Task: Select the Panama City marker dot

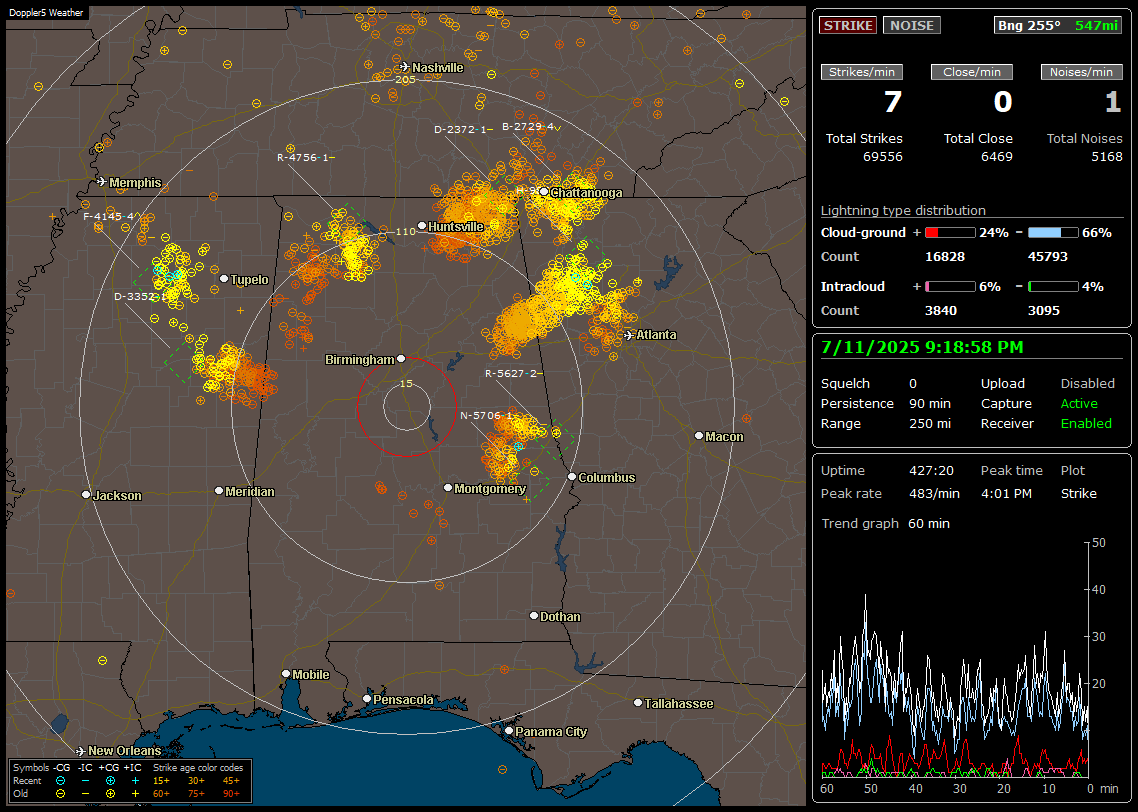Action: [x=509, y=731]
